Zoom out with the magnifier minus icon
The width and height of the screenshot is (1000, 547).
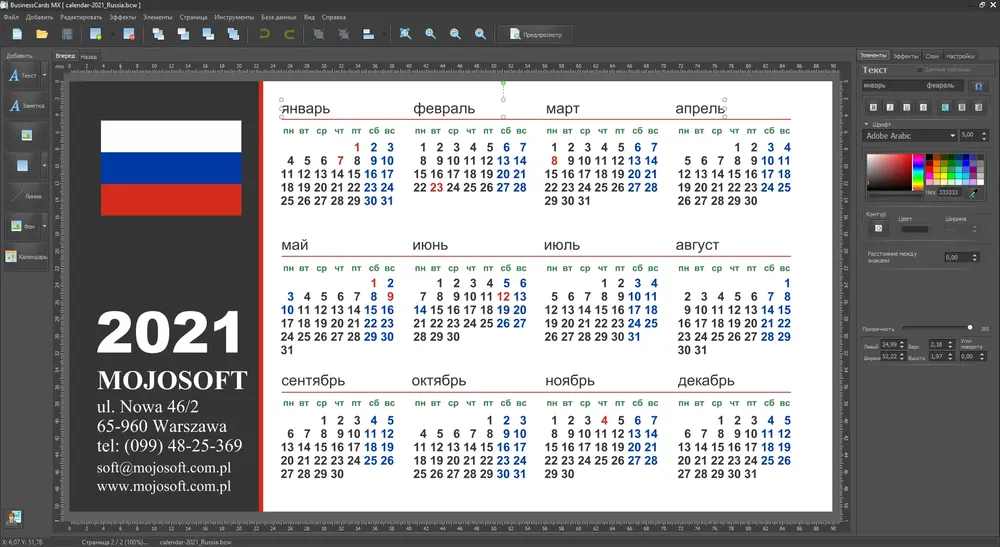coord(455,34)
